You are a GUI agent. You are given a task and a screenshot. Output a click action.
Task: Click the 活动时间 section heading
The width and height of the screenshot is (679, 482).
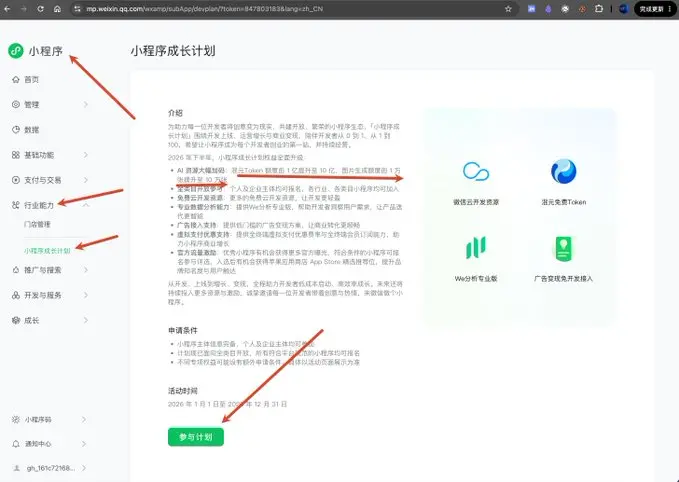pos(183,391)
